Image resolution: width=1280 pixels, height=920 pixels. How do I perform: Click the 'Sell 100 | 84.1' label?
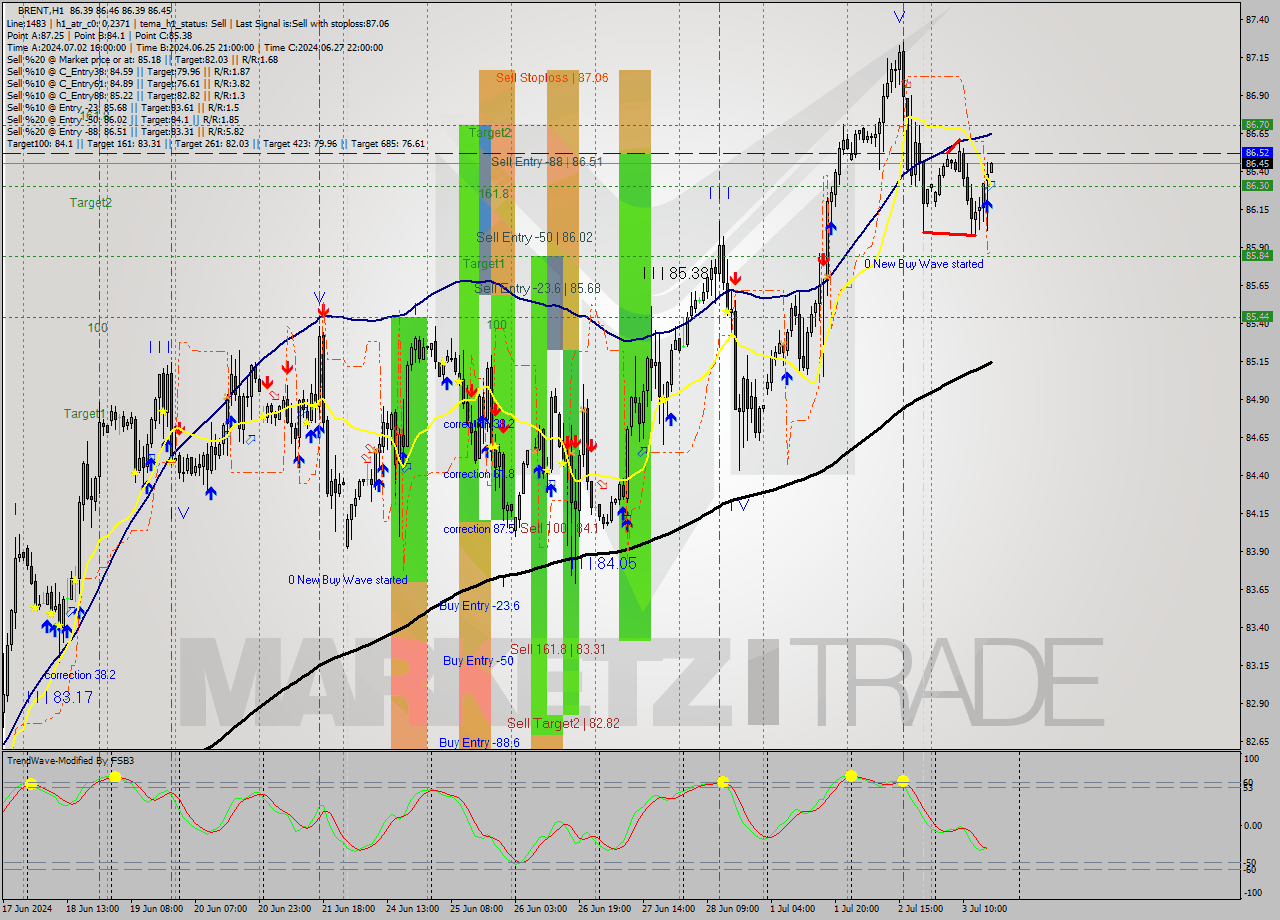559,528
